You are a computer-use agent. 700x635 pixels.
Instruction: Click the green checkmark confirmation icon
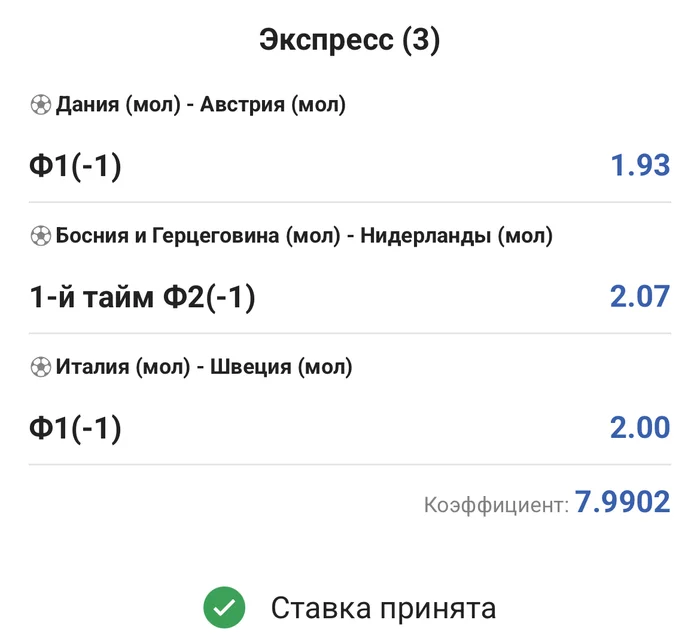[225, 607]
